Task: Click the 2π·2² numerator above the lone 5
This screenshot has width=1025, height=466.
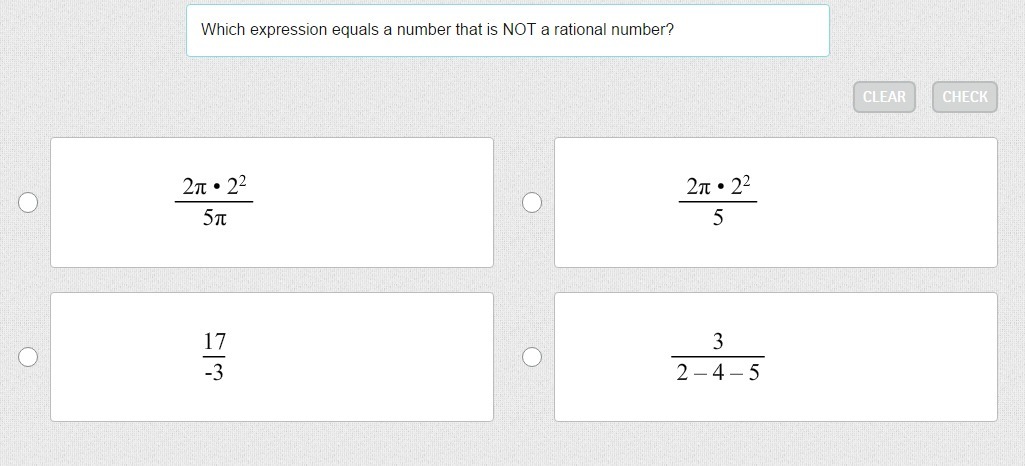Action: [718, 187]
